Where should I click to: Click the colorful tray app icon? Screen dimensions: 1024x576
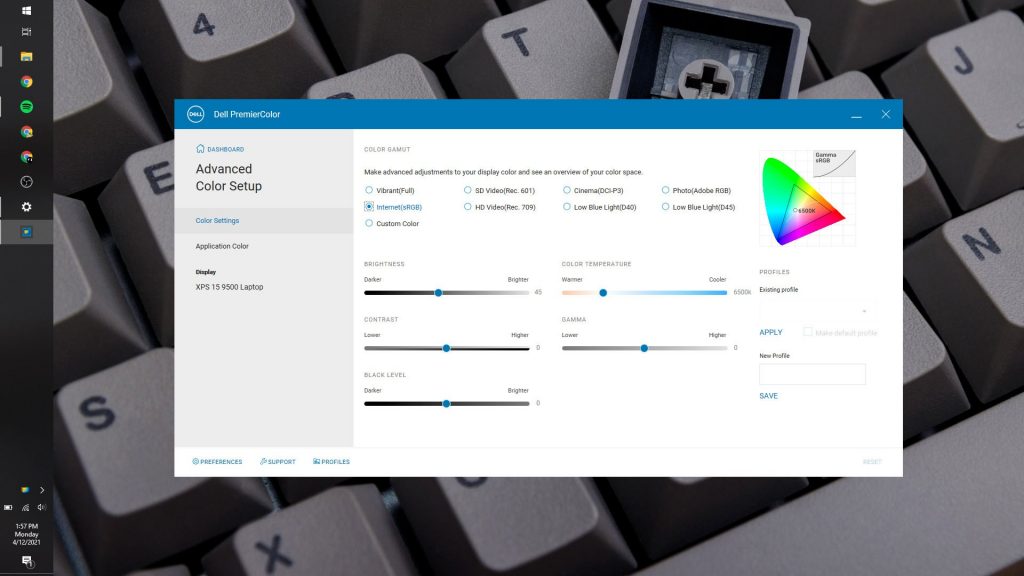[25, 490]
